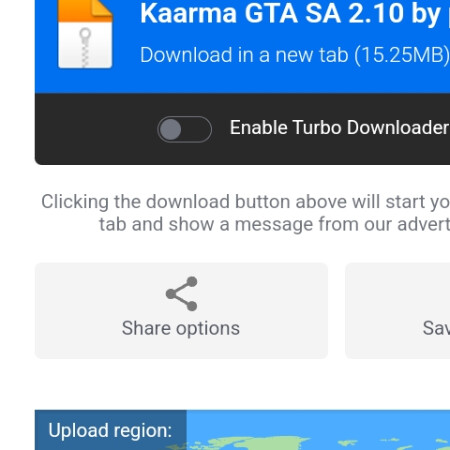The width and height of the screenshot is (450, 450).
Task: Open Download in a new tab link
Action: 295,55
